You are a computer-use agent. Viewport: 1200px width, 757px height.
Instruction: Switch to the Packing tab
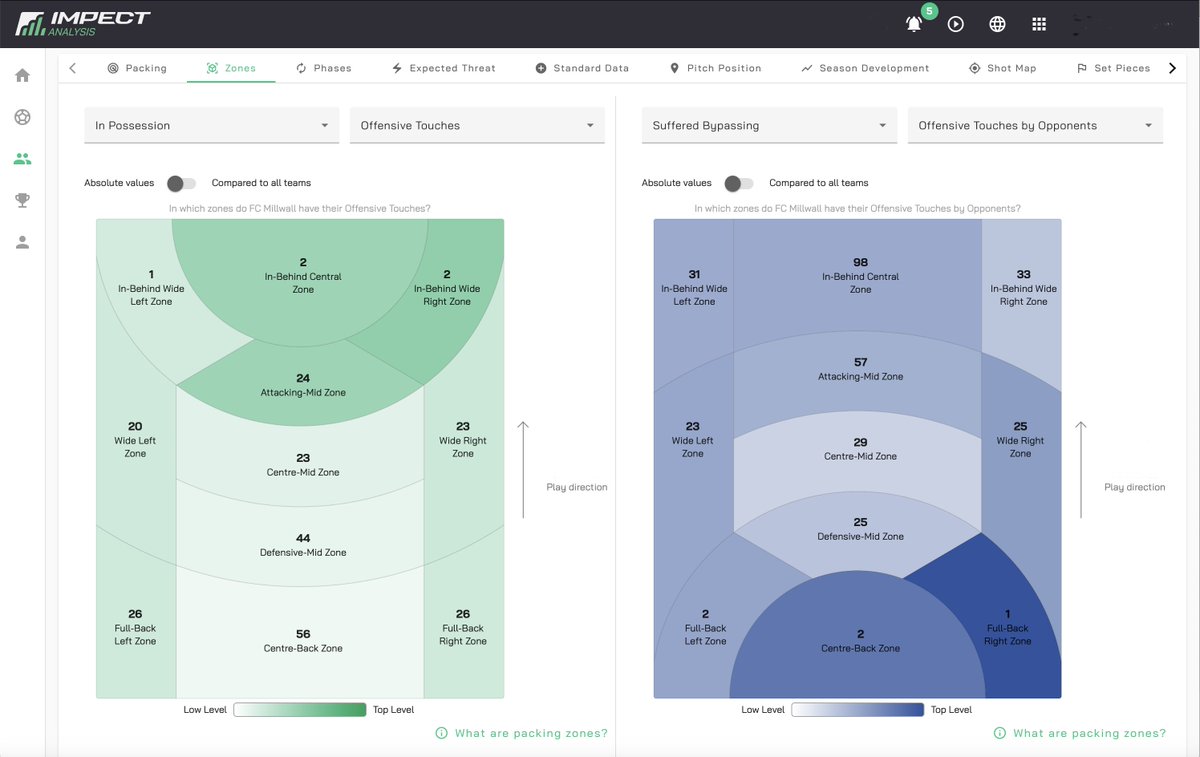[137, 68]
